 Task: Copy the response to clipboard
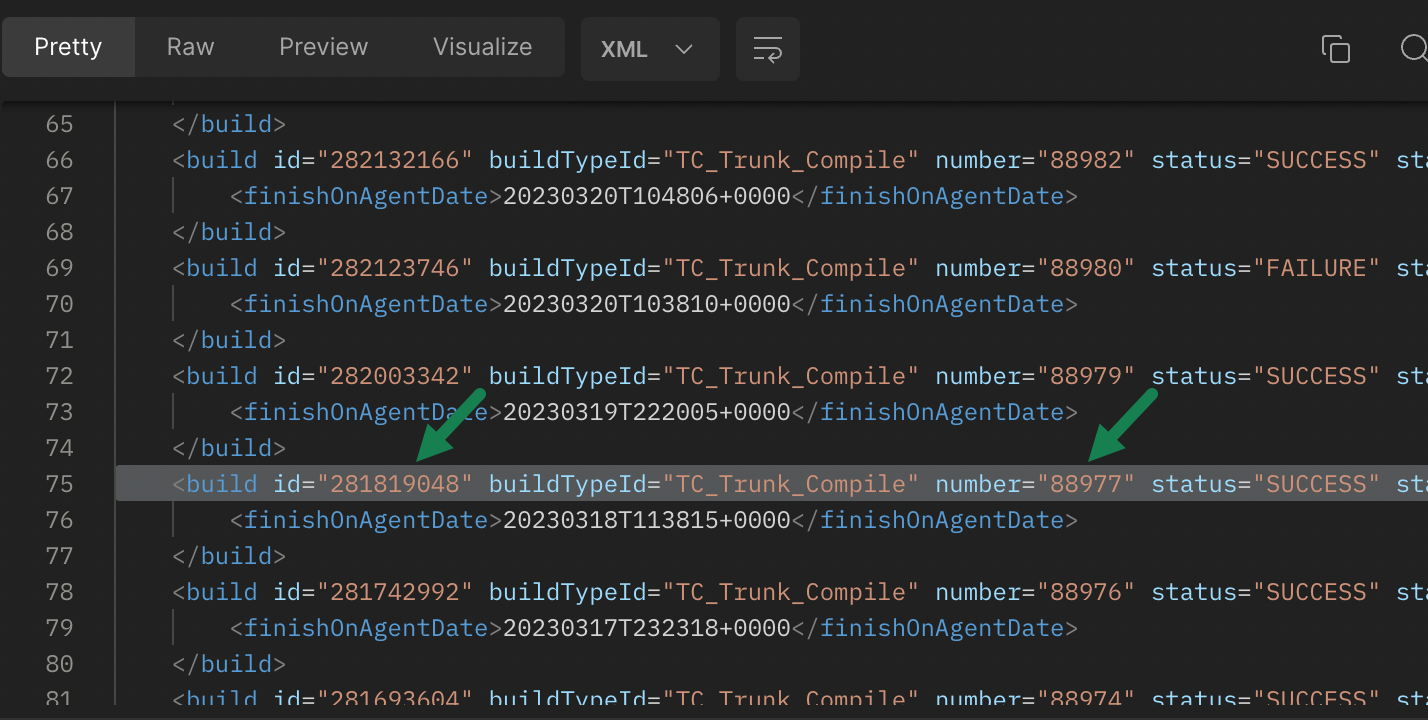1337,47
